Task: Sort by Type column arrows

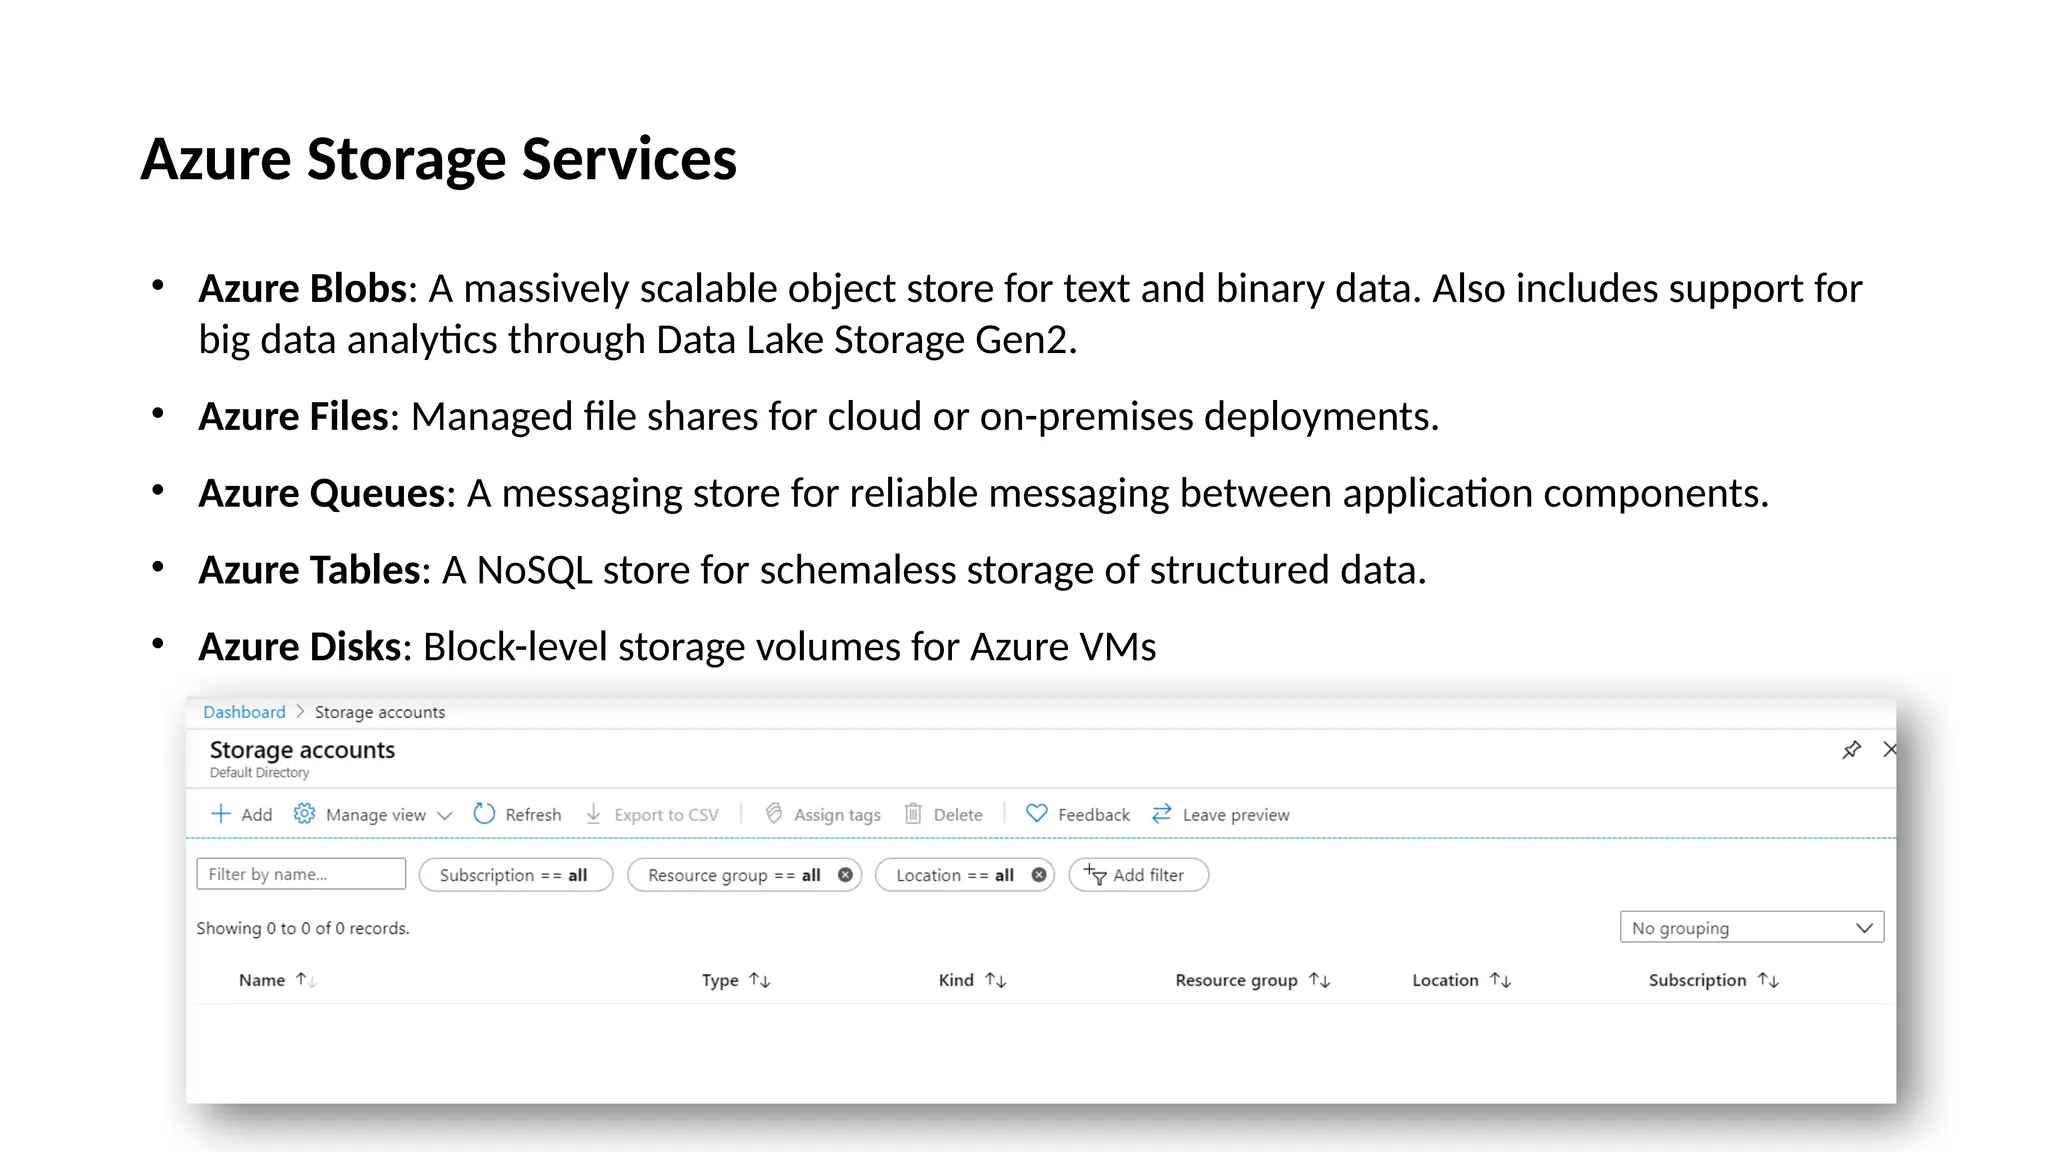Action: (760, 980)
